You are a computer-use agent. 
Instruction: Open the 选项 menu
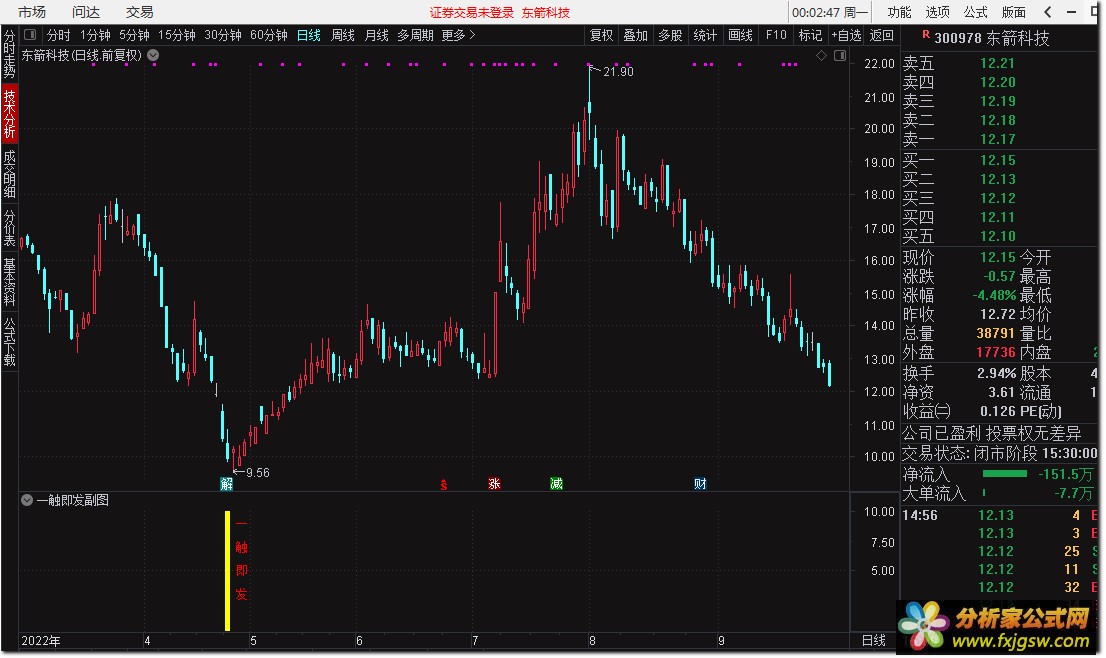(x=937, y=12)
